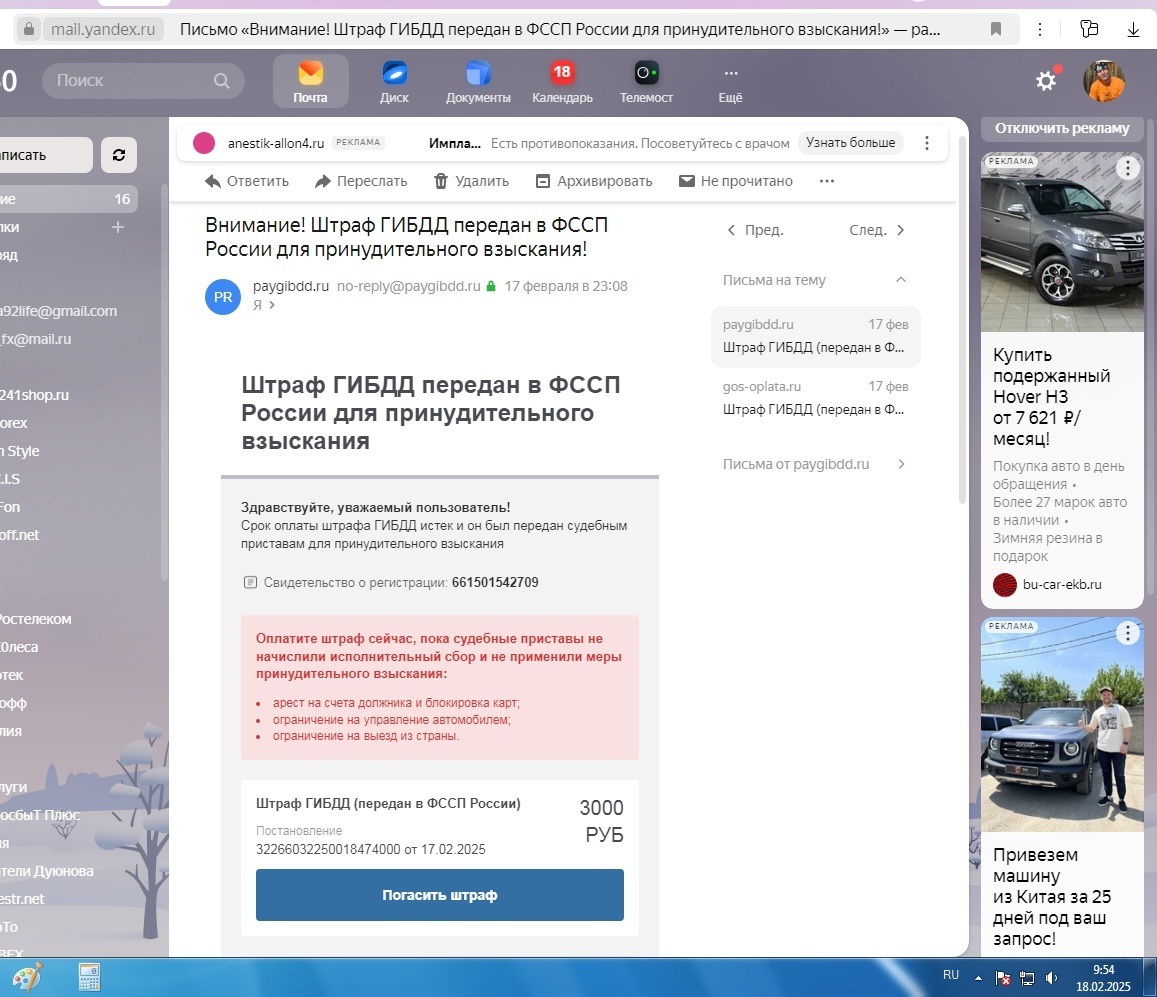
Task: Open Диск cloud storage icon
Action: 394,81
